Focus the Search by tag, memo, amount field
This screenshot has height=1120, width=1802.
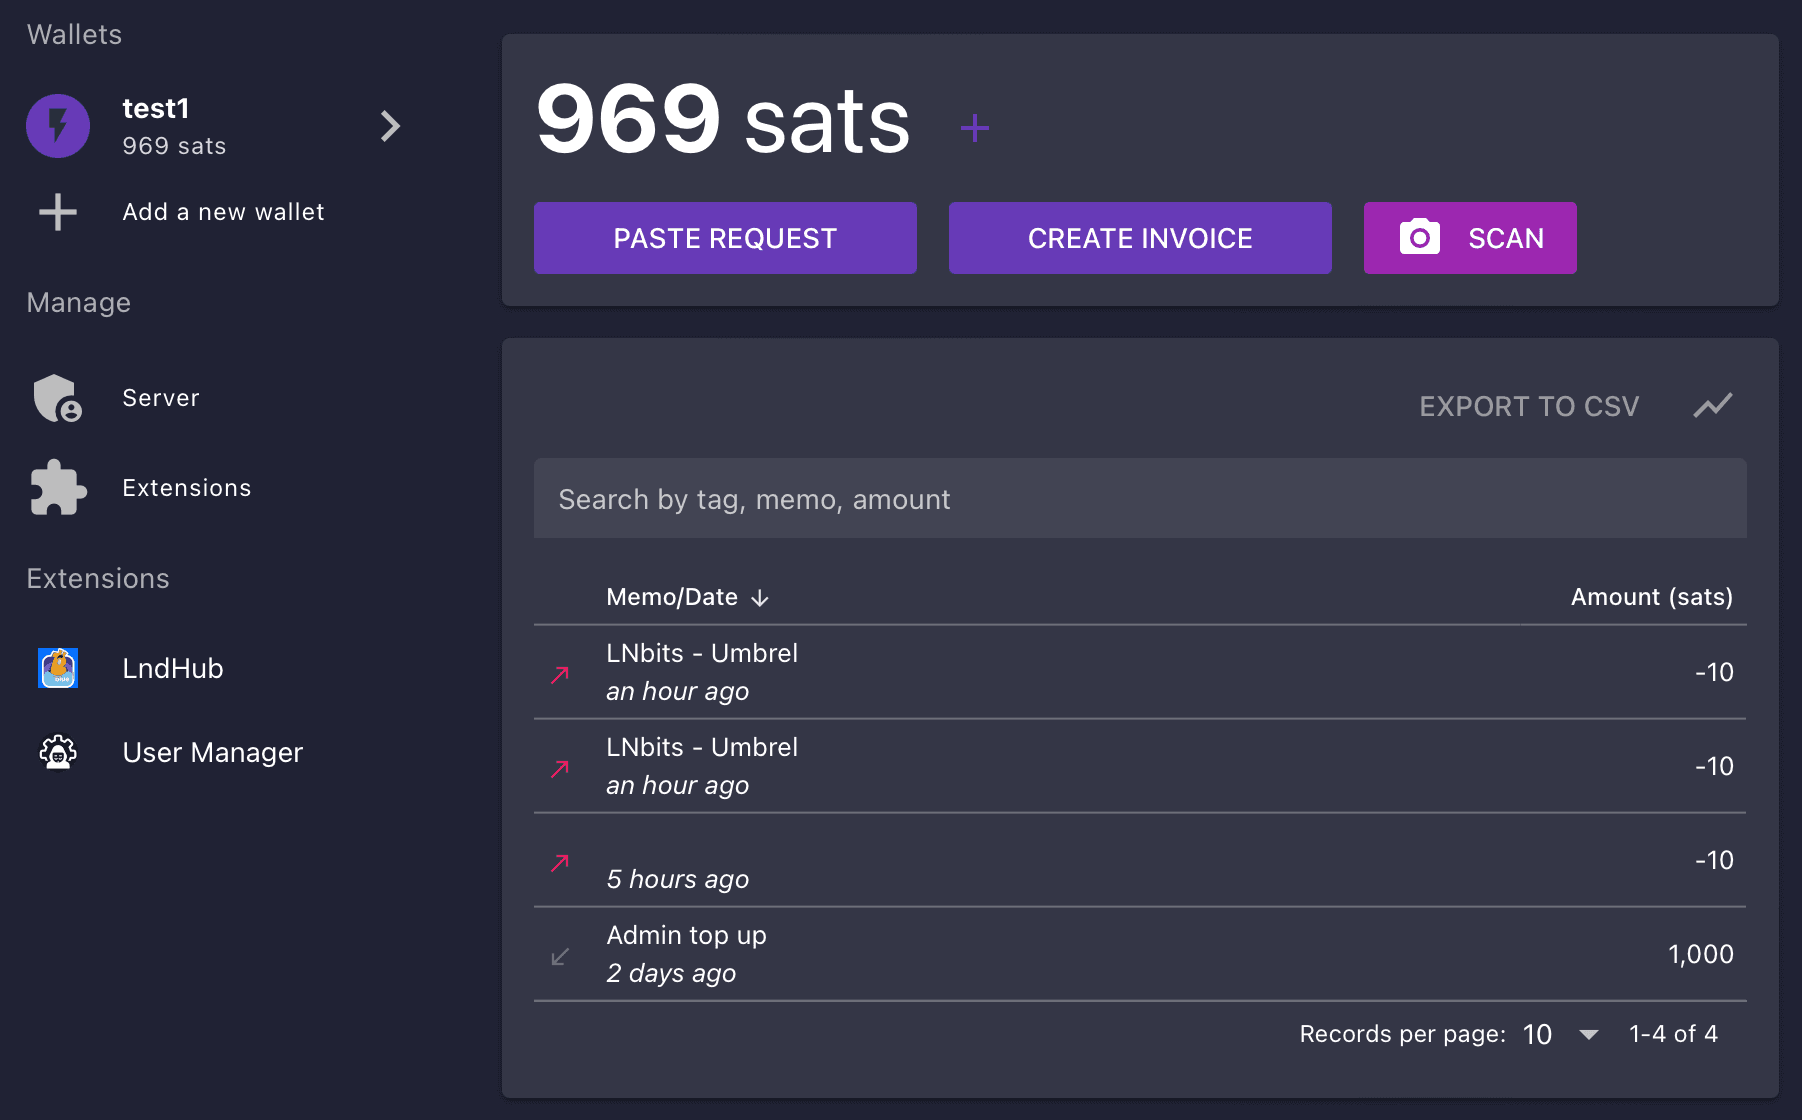coord(1140,499)
